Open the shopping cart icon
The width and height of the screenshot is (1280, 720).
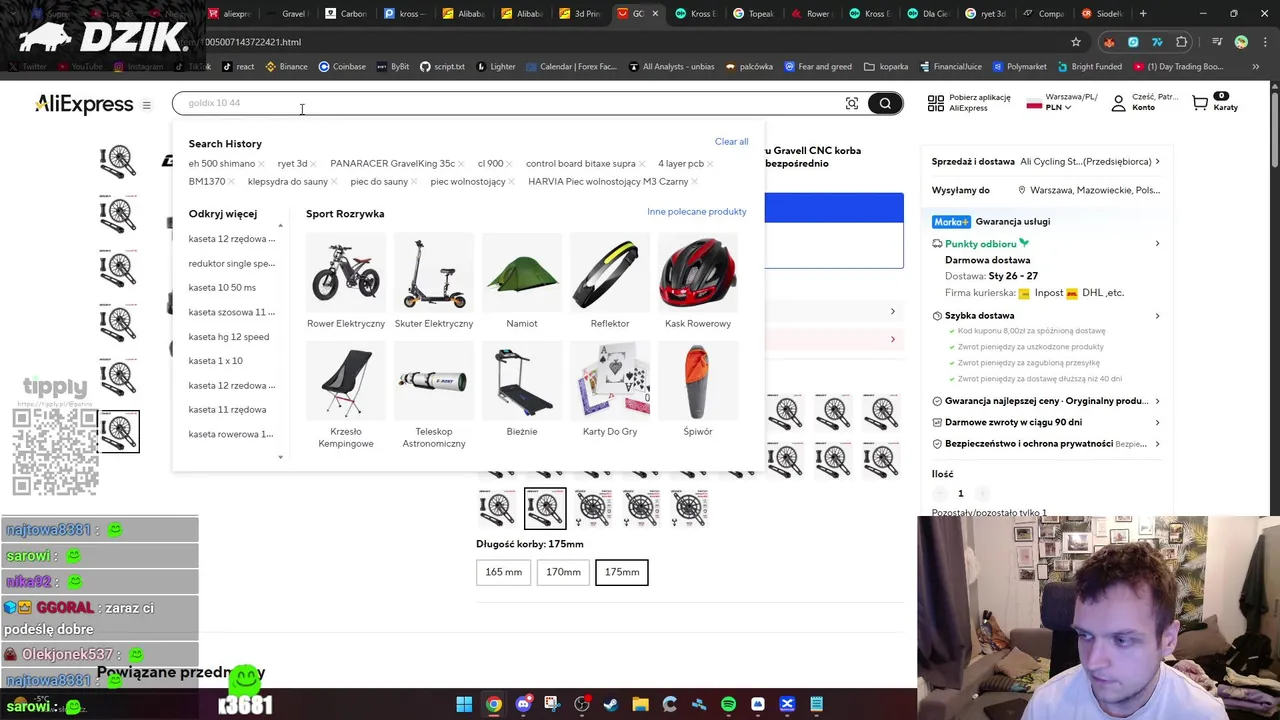[1200, 102]
